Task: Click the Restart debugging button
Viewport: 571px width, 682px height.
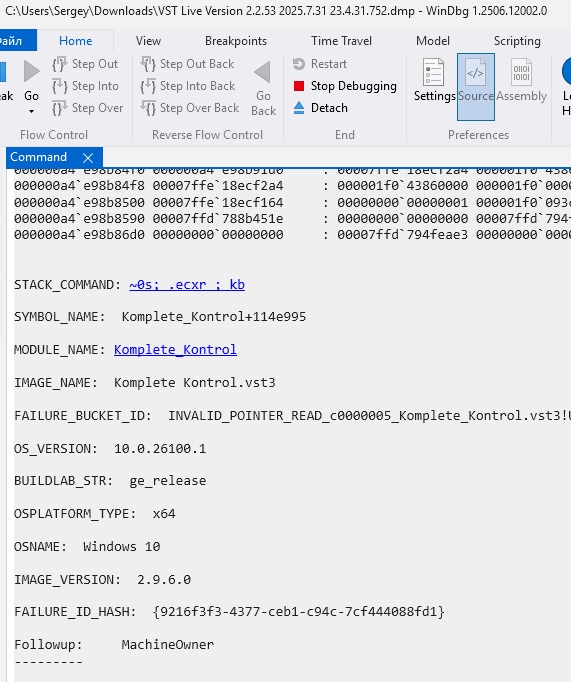Action: 320,64
